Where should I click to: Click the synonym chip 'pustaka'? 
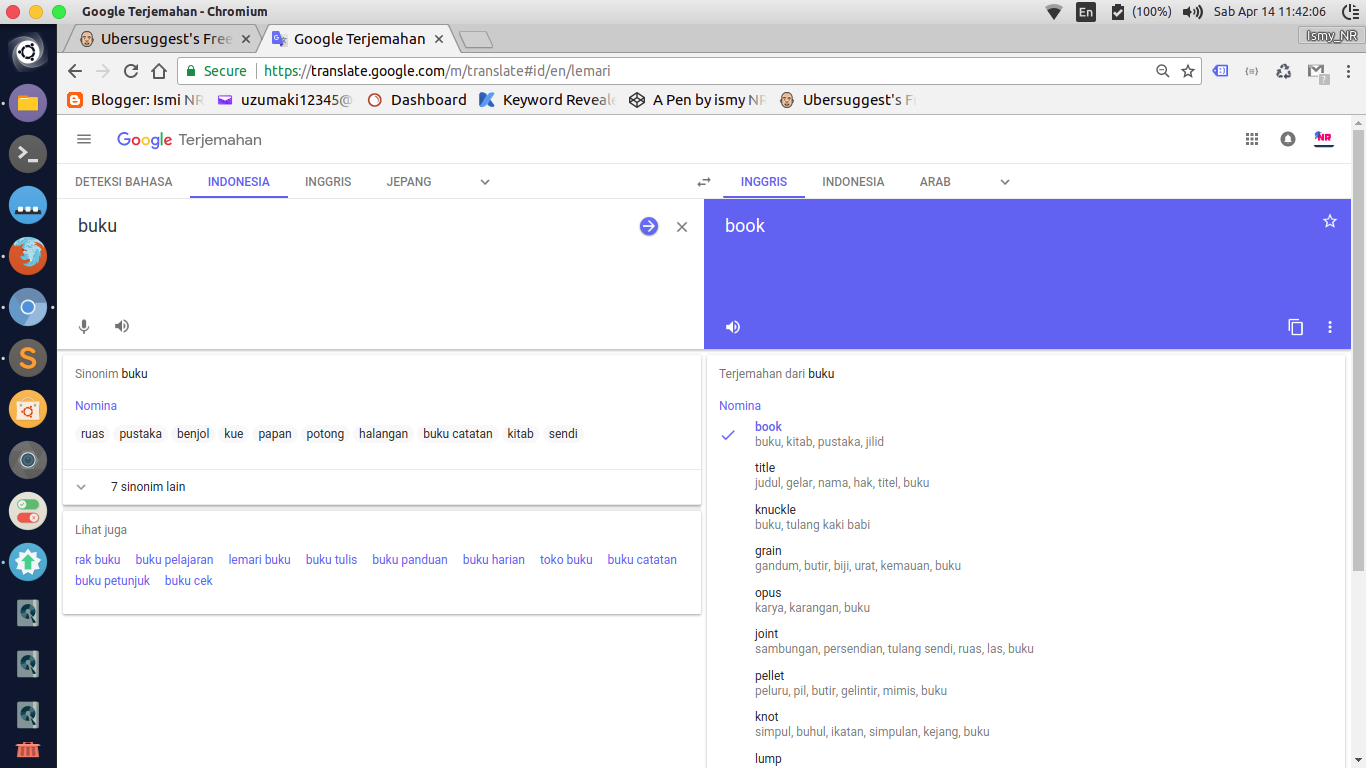click(x=141, y=434)
